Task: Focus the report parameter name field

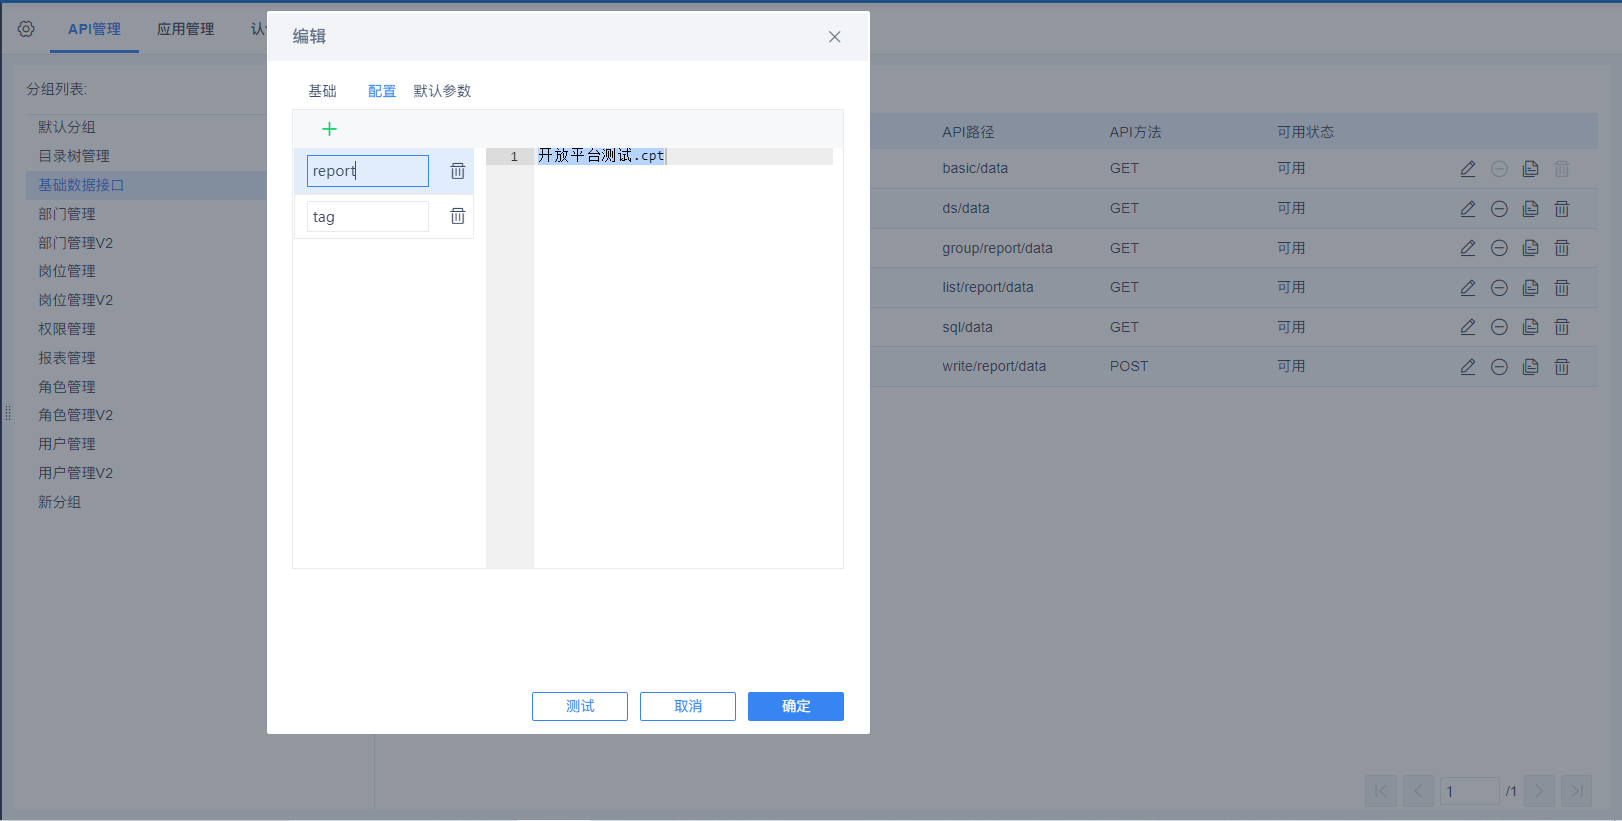Action: (x=368, y=171)
